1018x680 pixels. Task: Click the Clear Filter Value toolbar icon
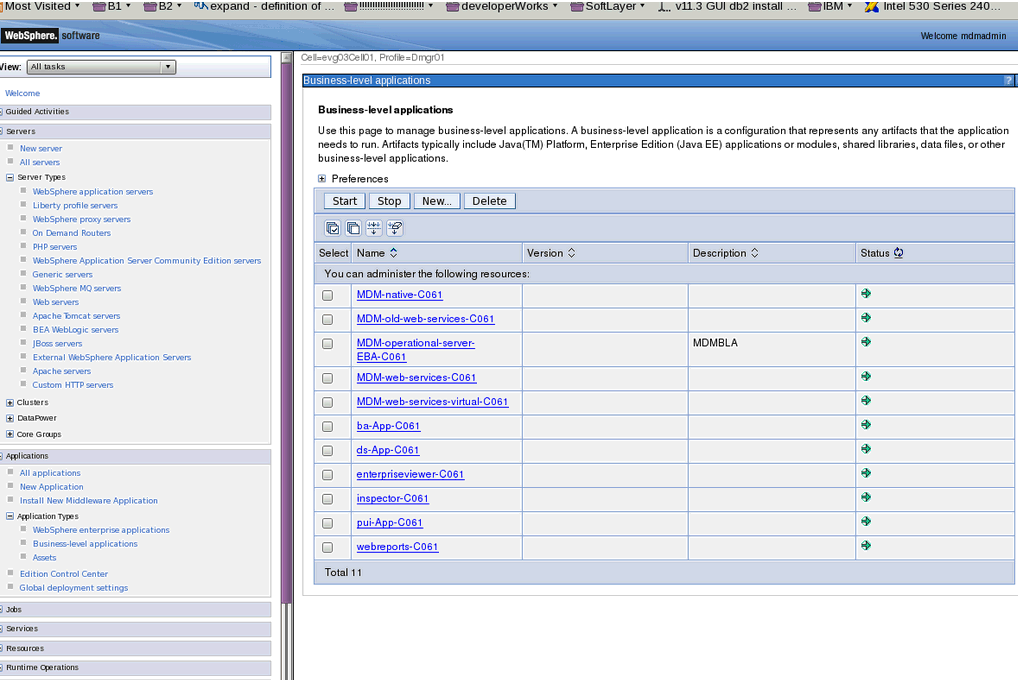tap(395, 227)
